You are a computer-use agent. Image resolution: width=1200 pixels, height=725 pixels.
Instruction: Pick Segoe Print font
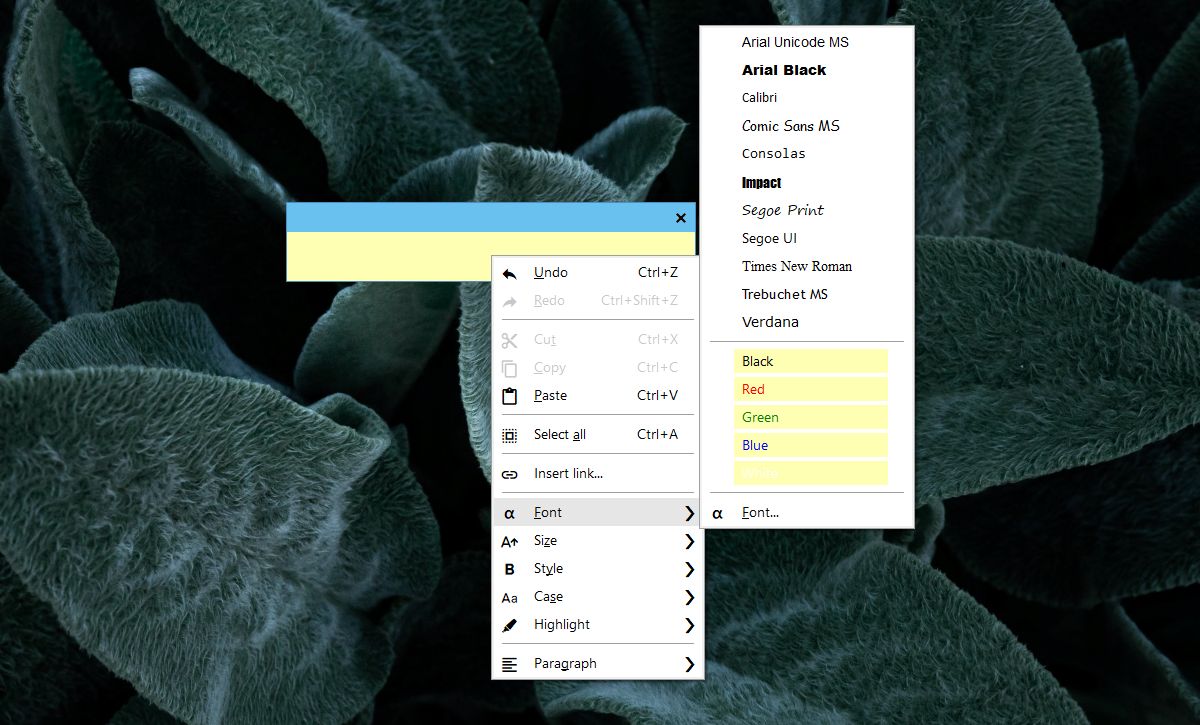click(783, 210)
